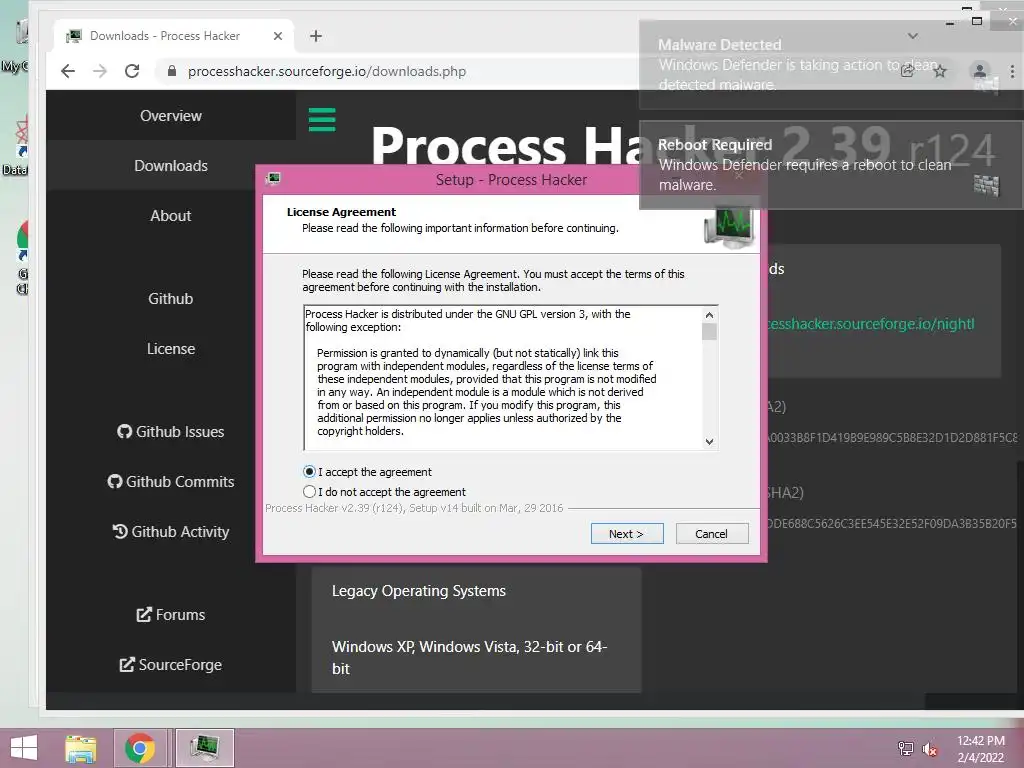The image size is (1024, 768).
Task: Open Chrome three-dot menu
Action: tap(1012, 71)
